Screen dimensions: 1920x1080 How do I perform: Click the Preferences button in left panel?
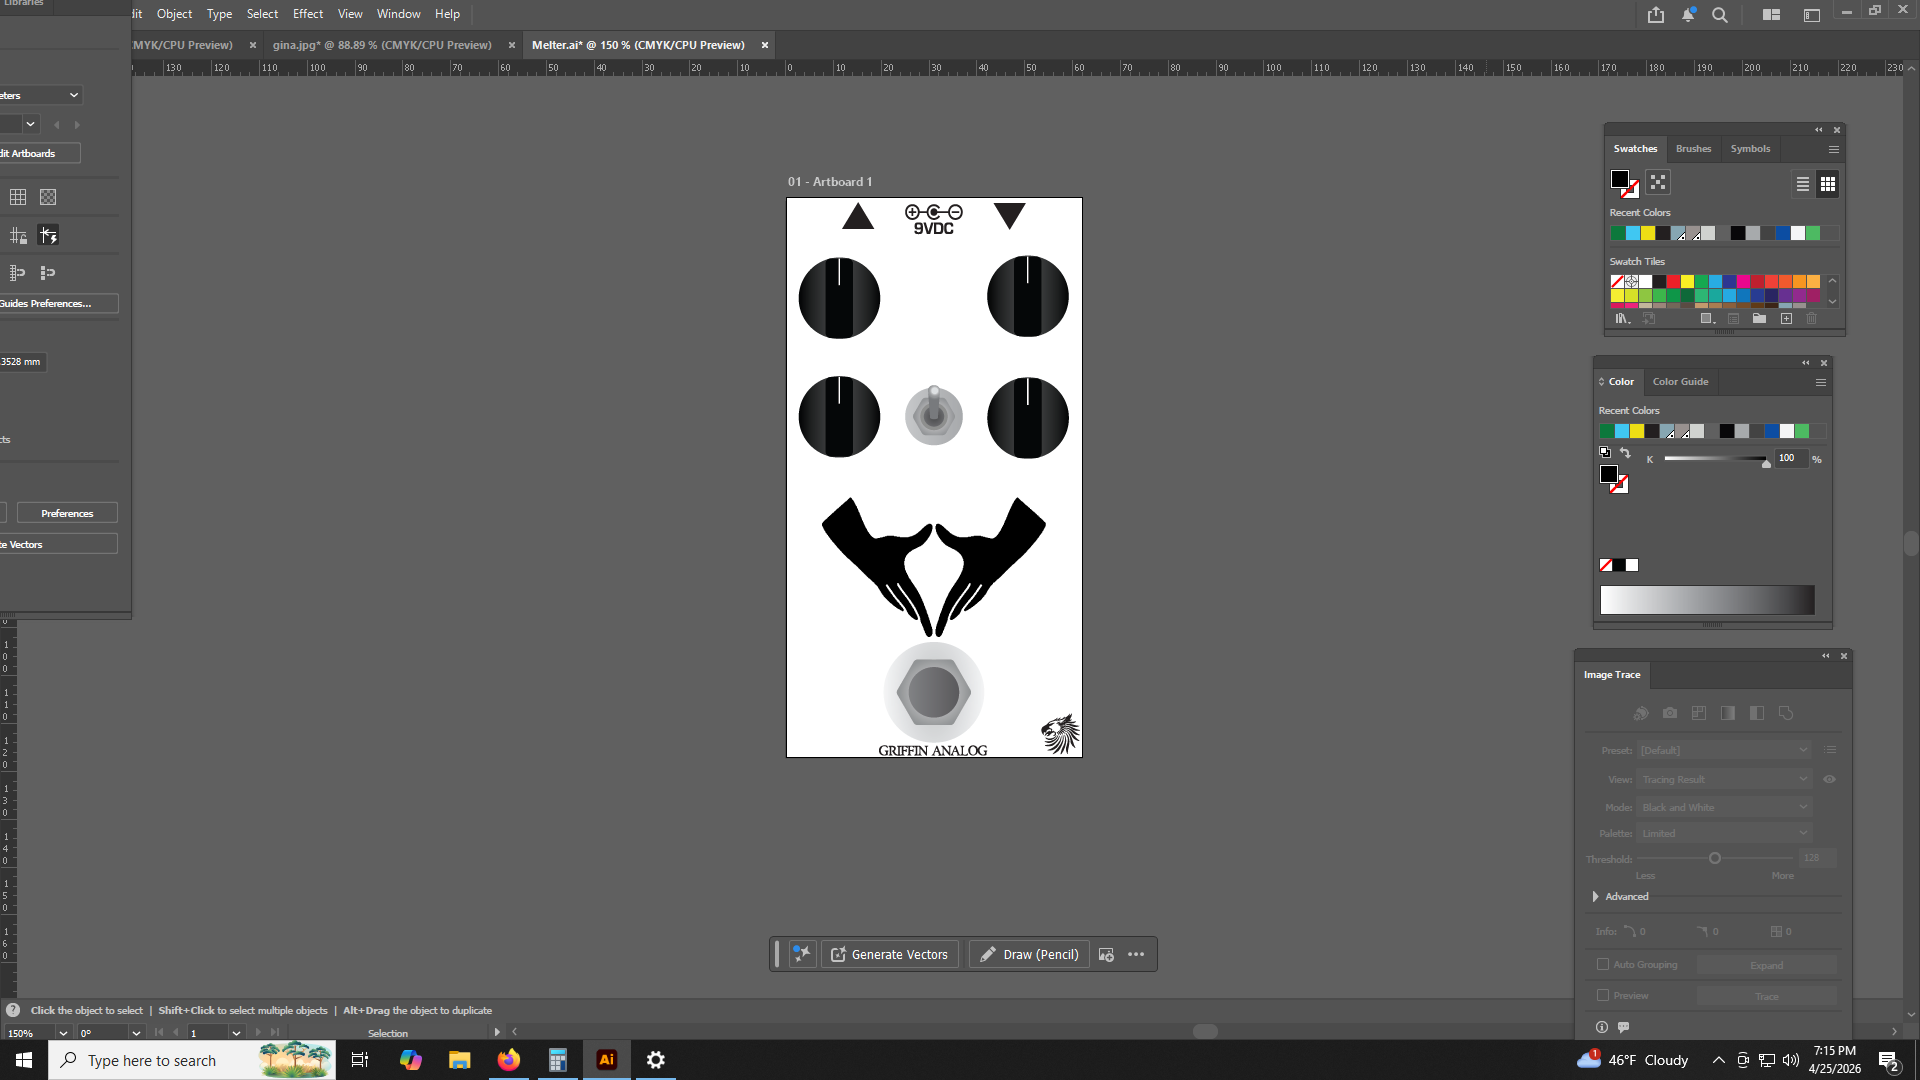point(67,513)
